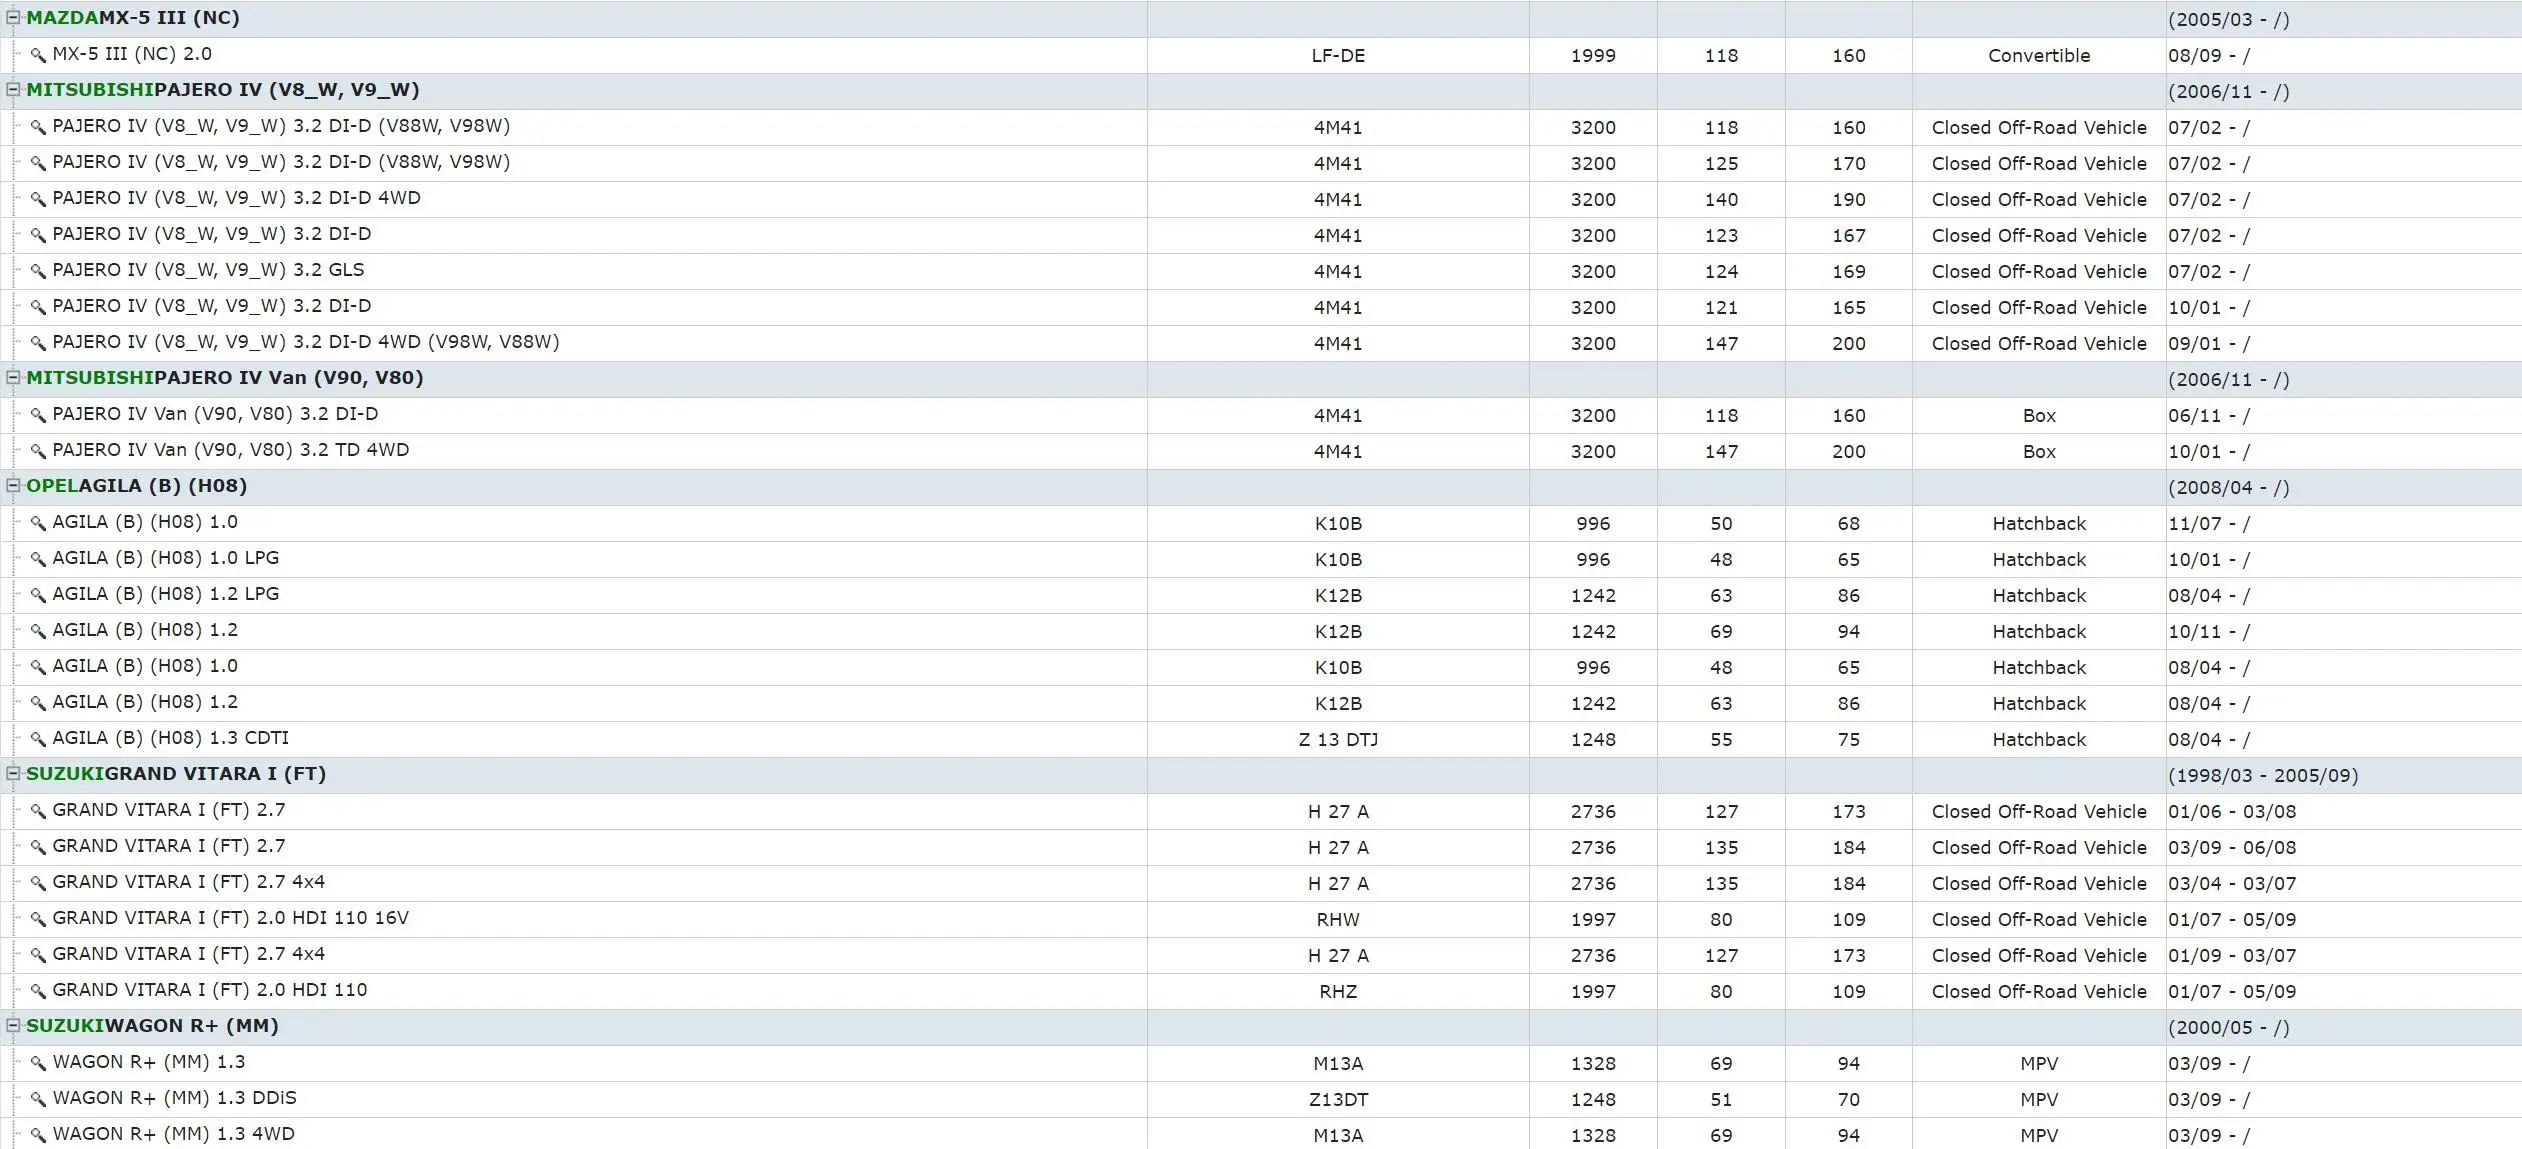Click magnifier icon for GRAND VITARA I (FT) 2.0 HDI 110
This screenshot has height=1149, width=2522.
pos(38,991)
